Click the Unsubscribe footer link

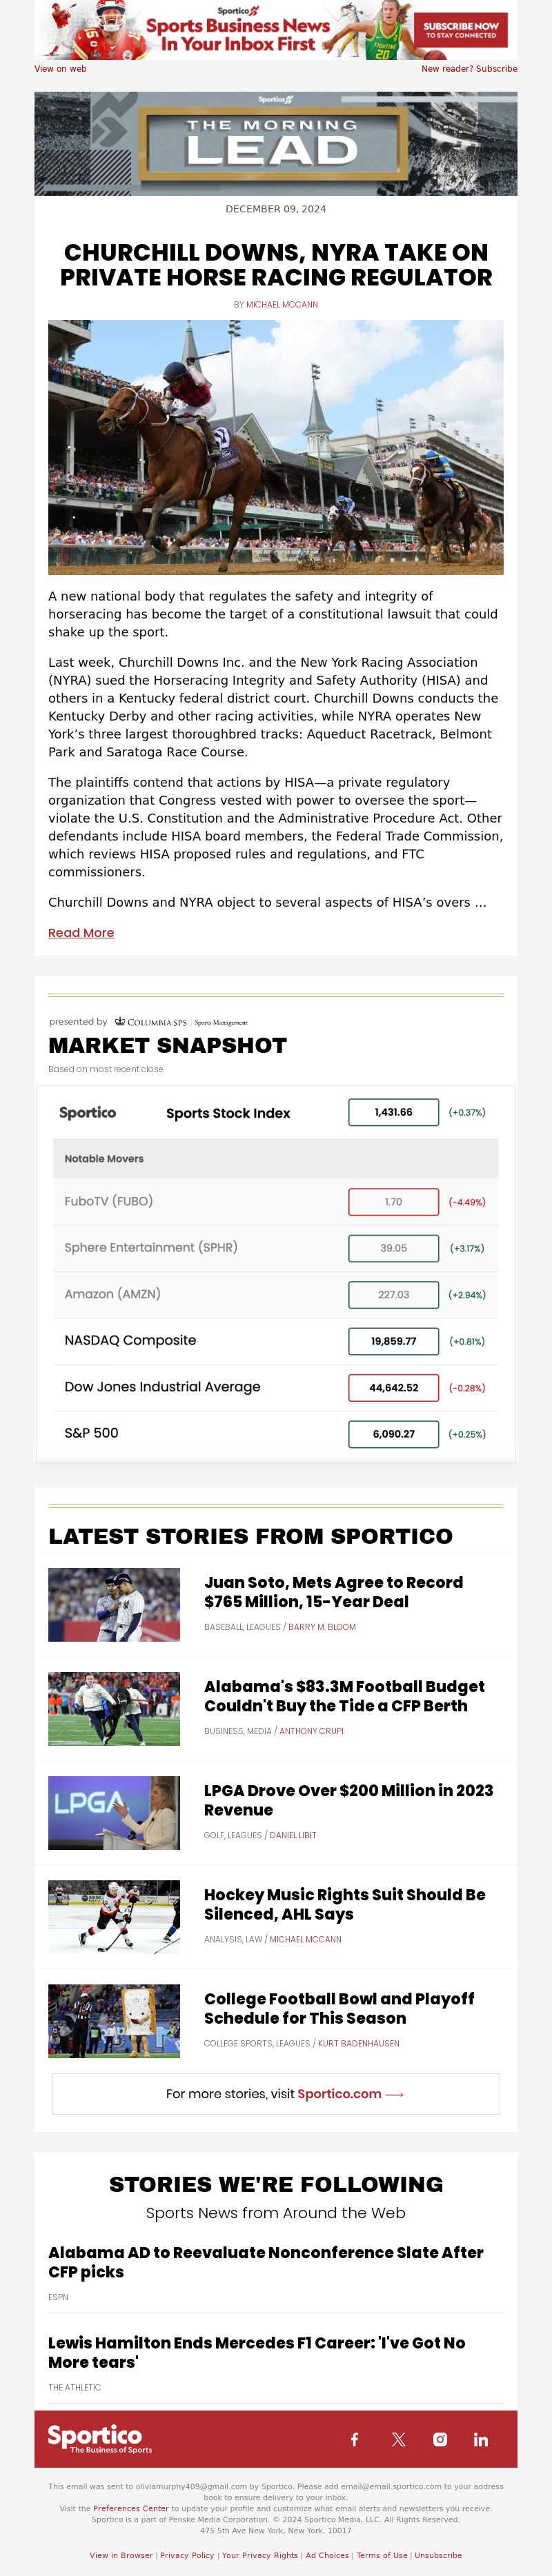coord(438,2554)
